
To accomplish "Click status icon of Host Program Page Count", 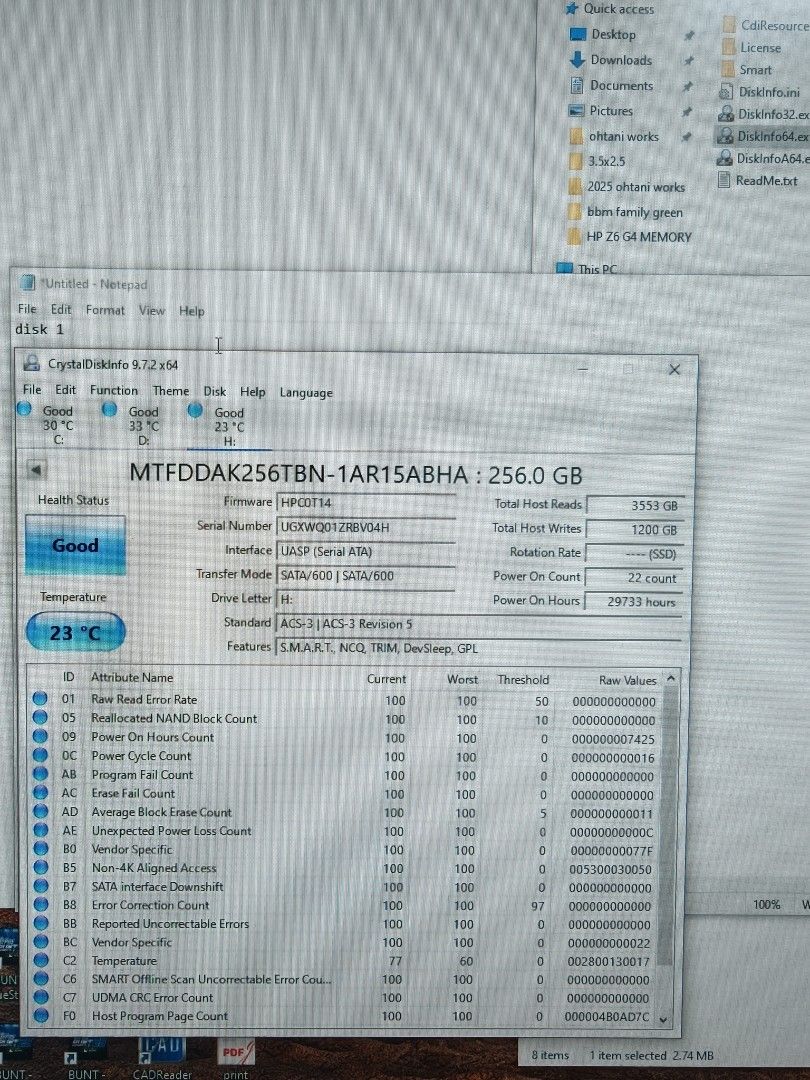I will (41, 1015).
